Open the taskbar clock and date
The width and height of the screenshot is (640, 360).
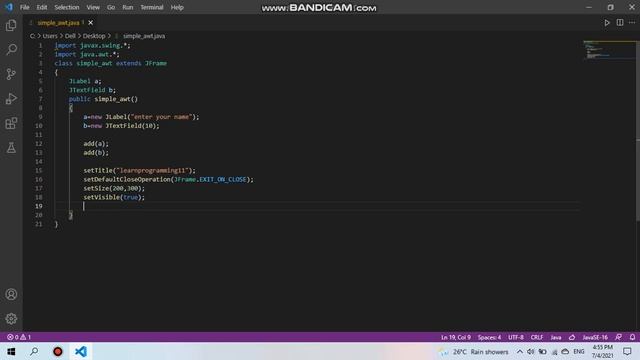coord(602,351)
